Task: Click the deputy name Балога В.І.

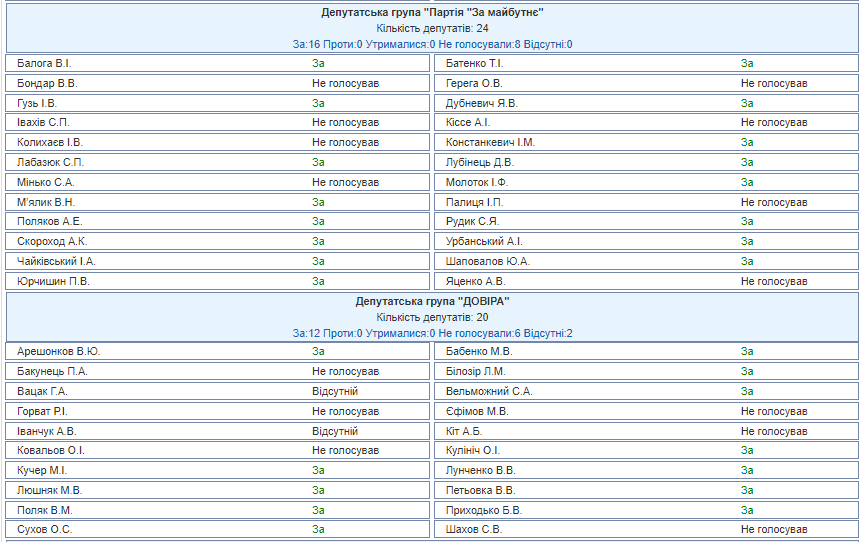Action: [x=44, y=63]
